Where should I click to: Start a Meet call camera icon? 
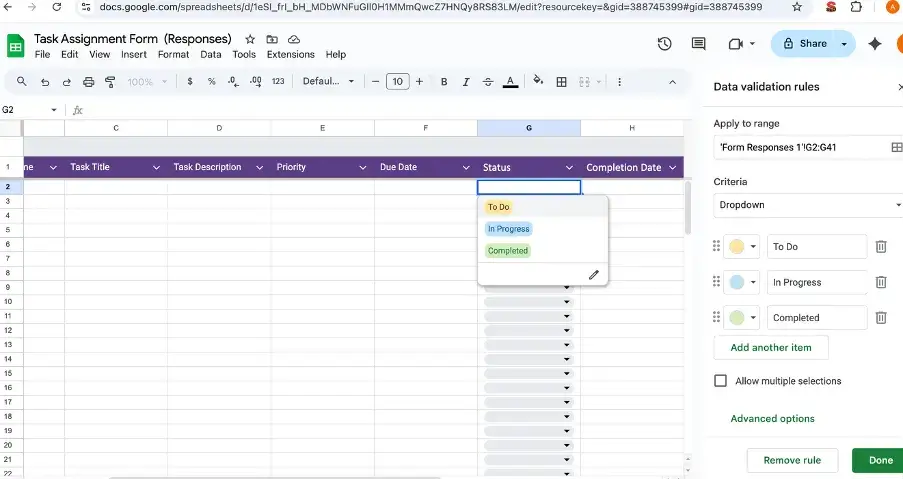[x=736, y=44]
